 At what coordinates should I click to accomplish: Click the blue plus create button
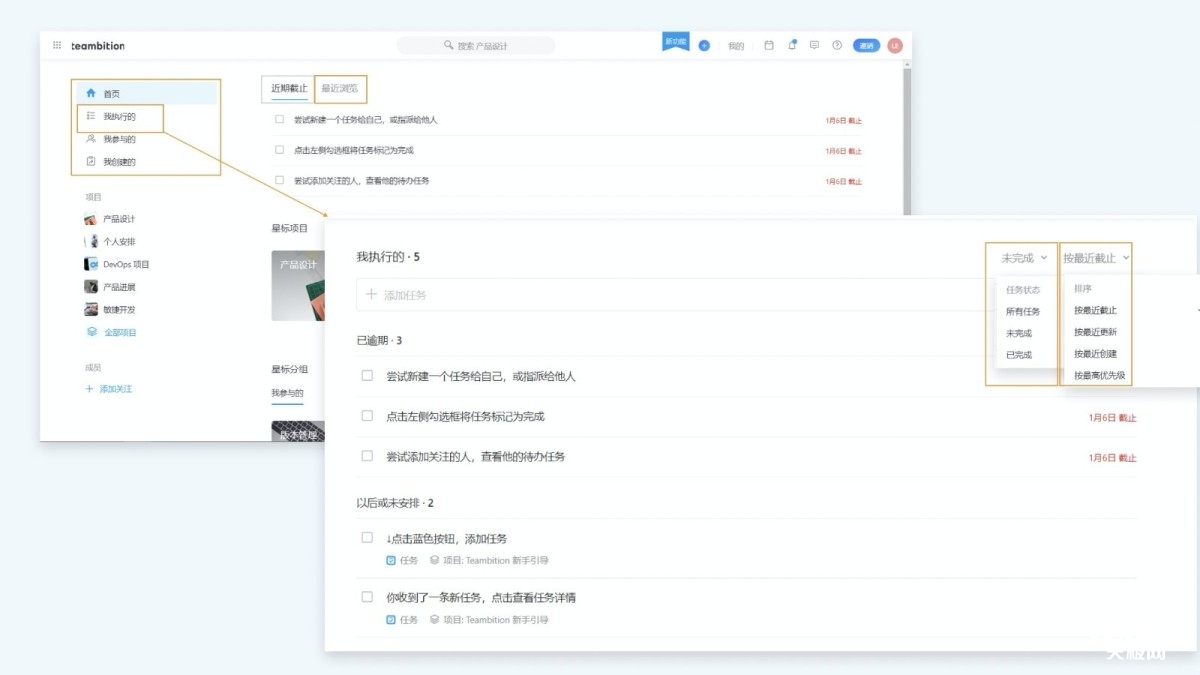pos(704,46)
